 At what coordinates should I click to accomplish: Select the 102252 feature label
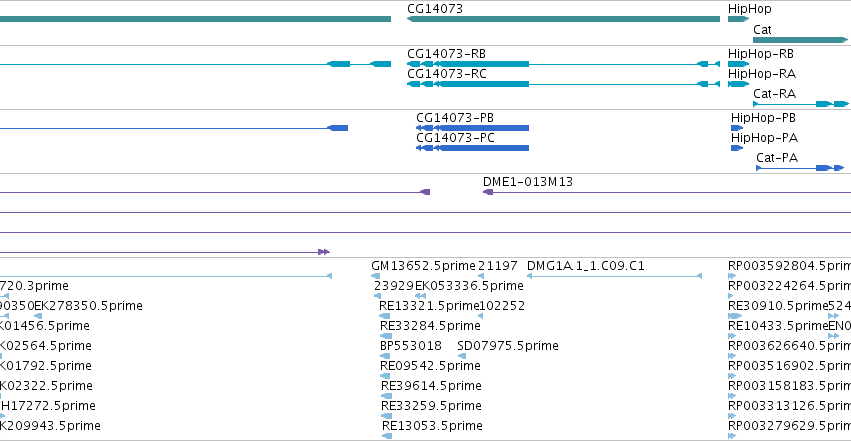(x=502, y=306)
